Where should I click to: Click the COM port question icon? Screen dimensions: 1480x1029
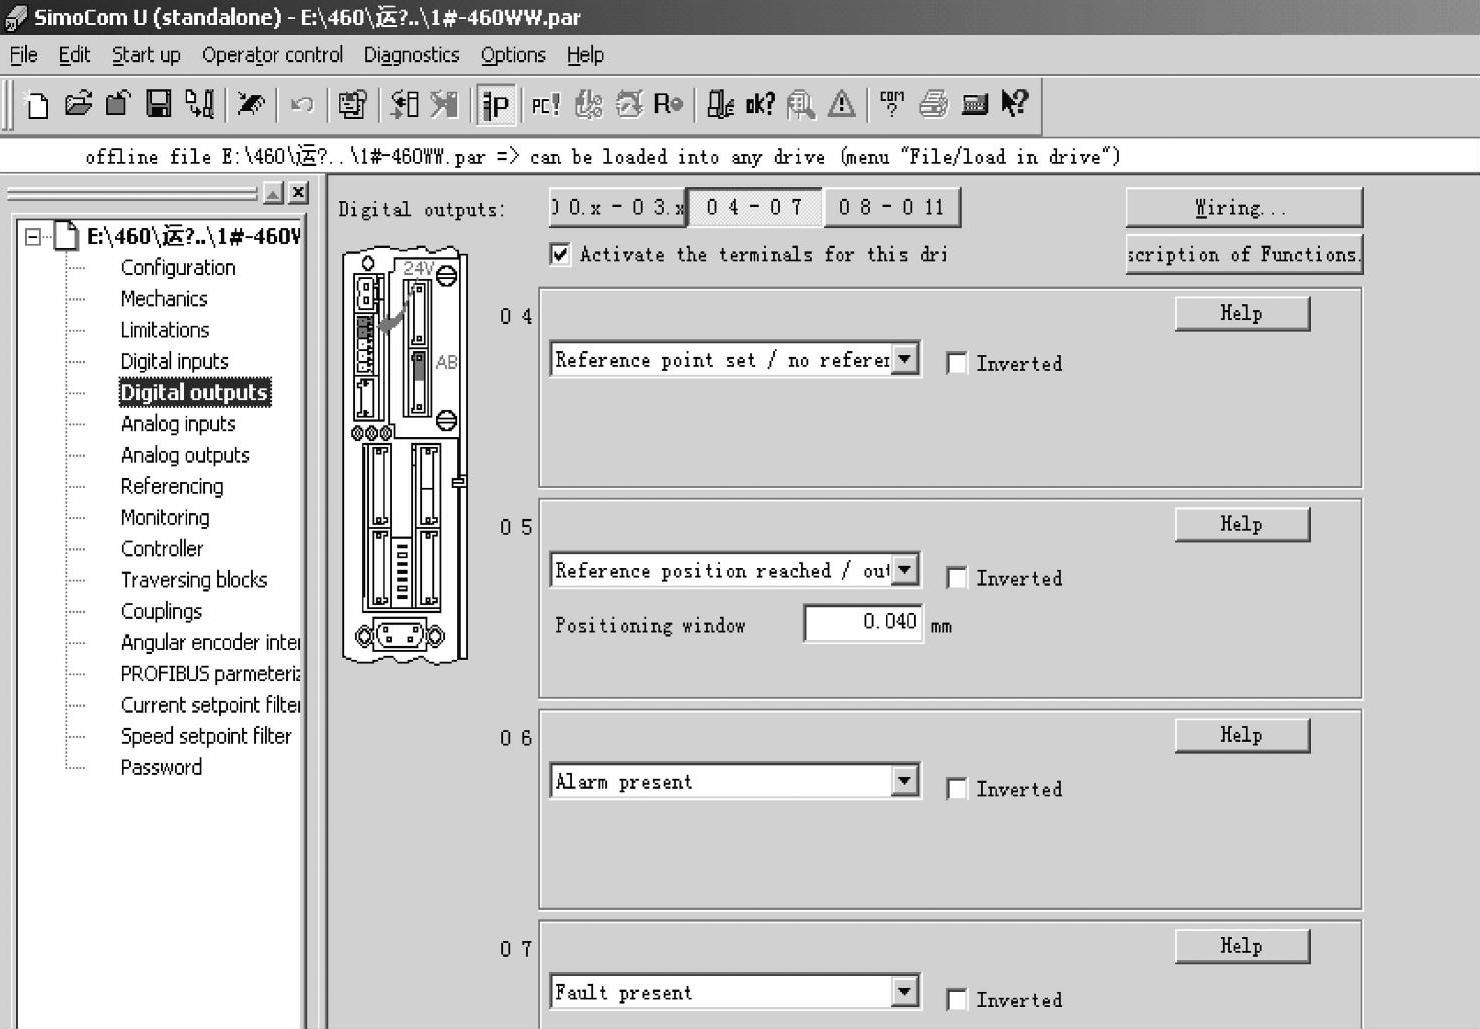click(x=892, y=104)
